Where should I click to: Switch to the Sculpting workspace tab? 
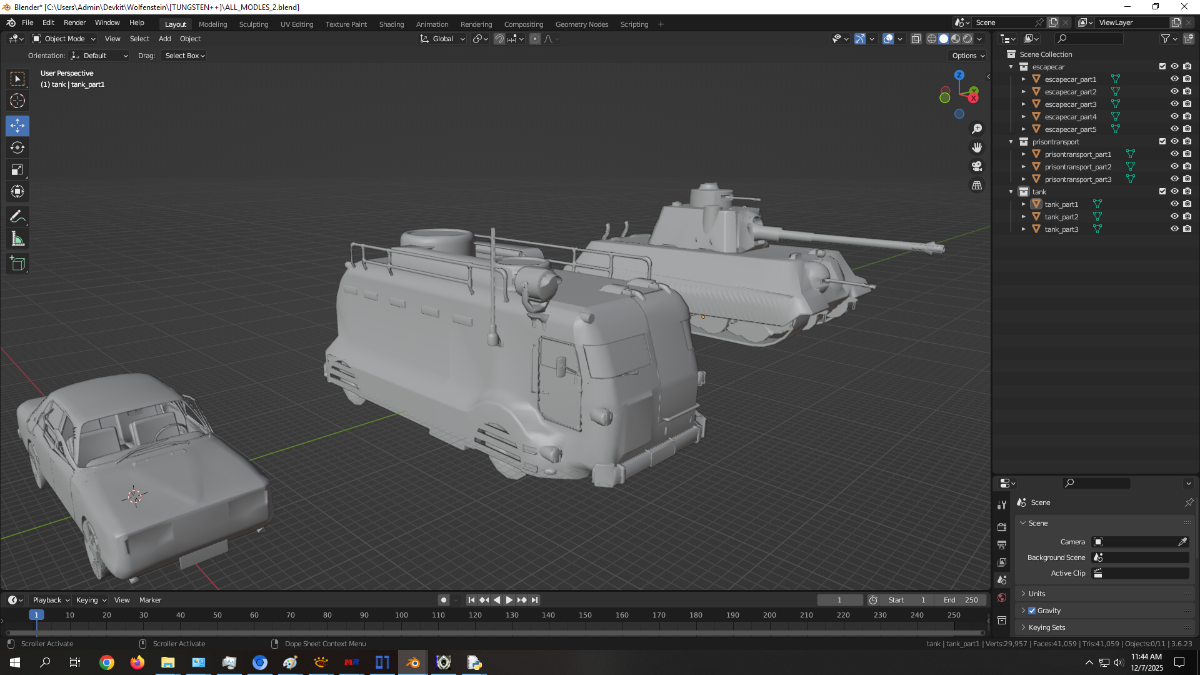tap(253, 24)
